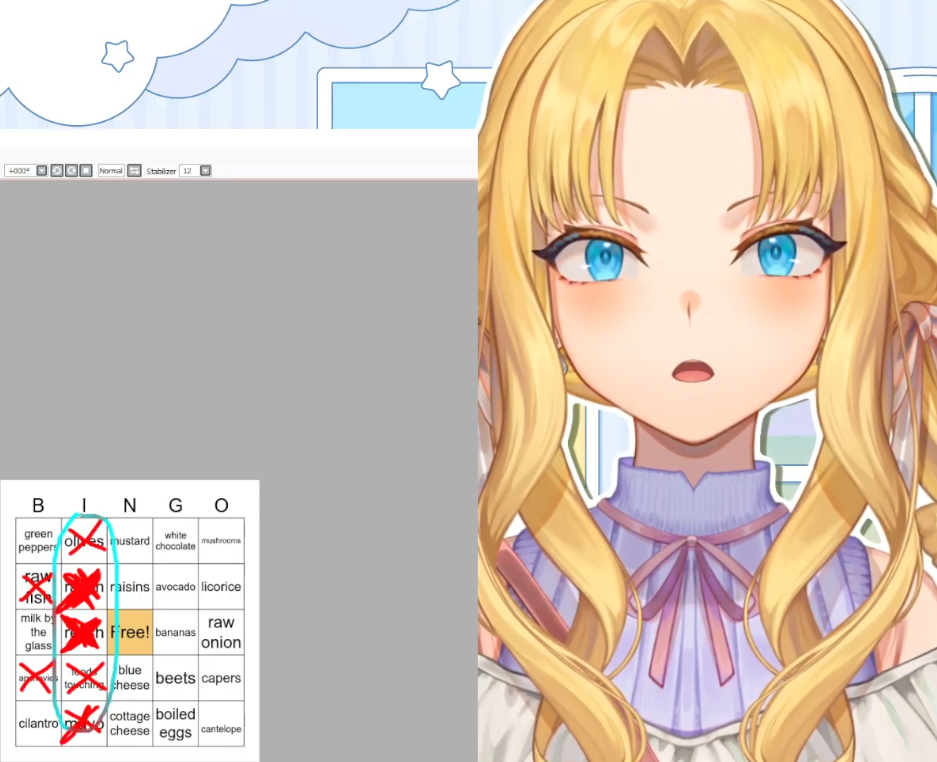
Task: Click the crossed-out "olives" bingo cell
Action: [84, 540]
